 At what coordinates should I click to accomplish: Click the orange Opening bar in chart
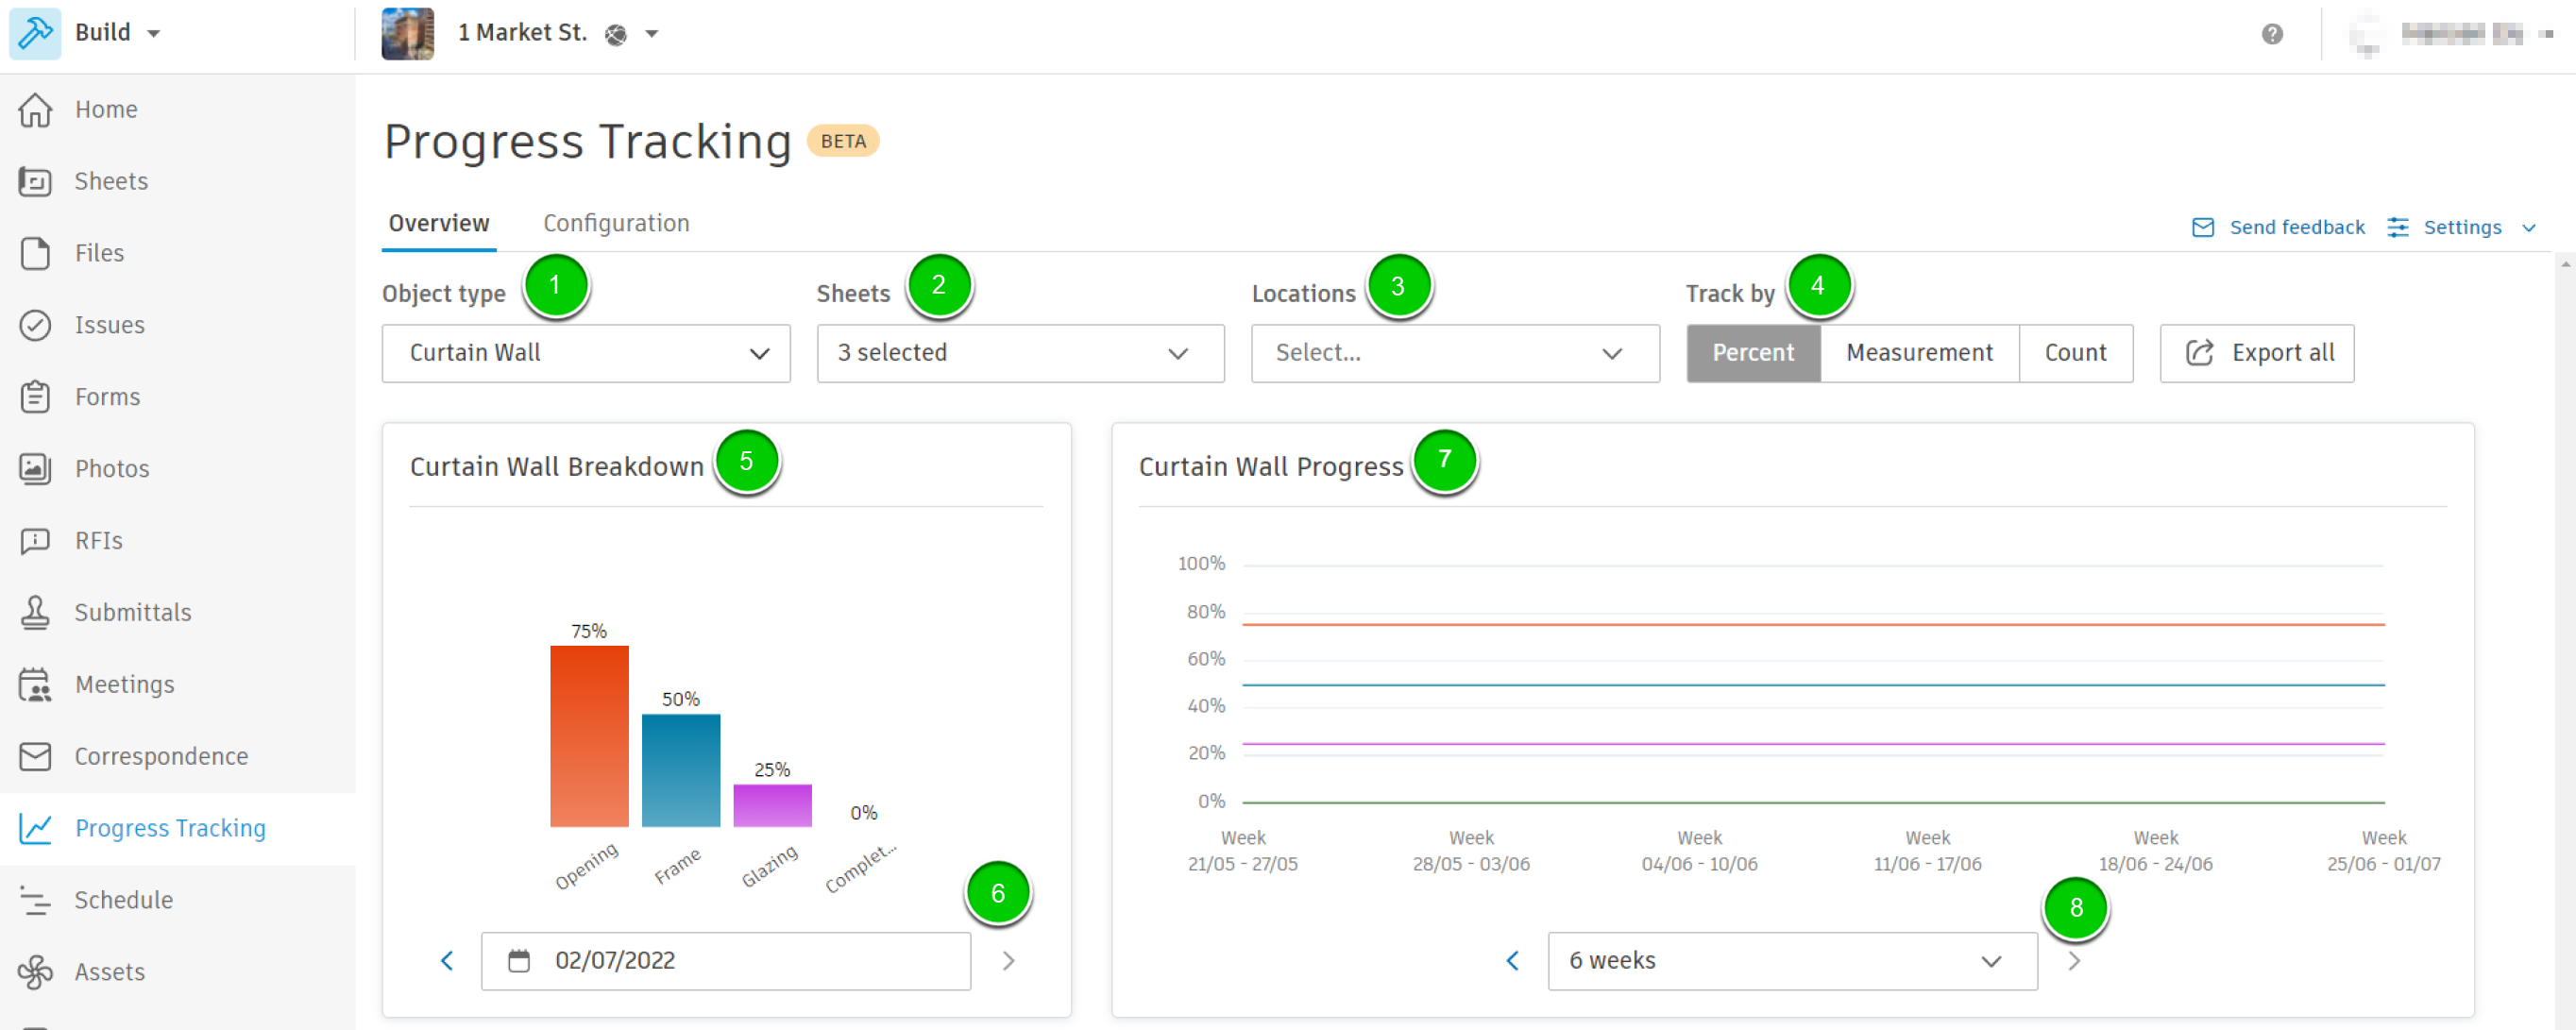(x=588, y=735)
